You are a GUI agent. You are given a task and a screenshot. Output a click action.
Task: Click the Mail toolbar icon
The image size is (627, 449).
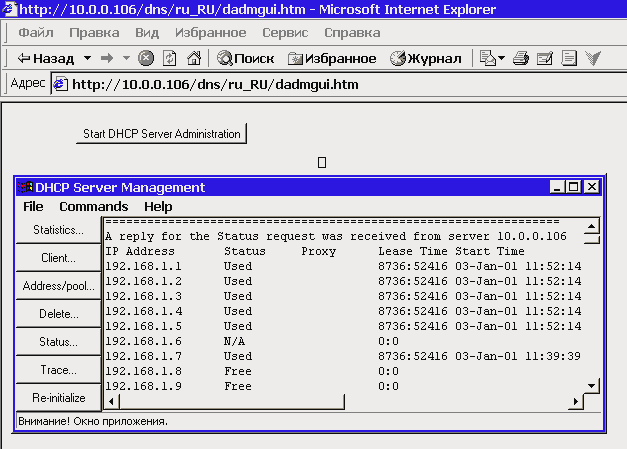click(487, 58)
